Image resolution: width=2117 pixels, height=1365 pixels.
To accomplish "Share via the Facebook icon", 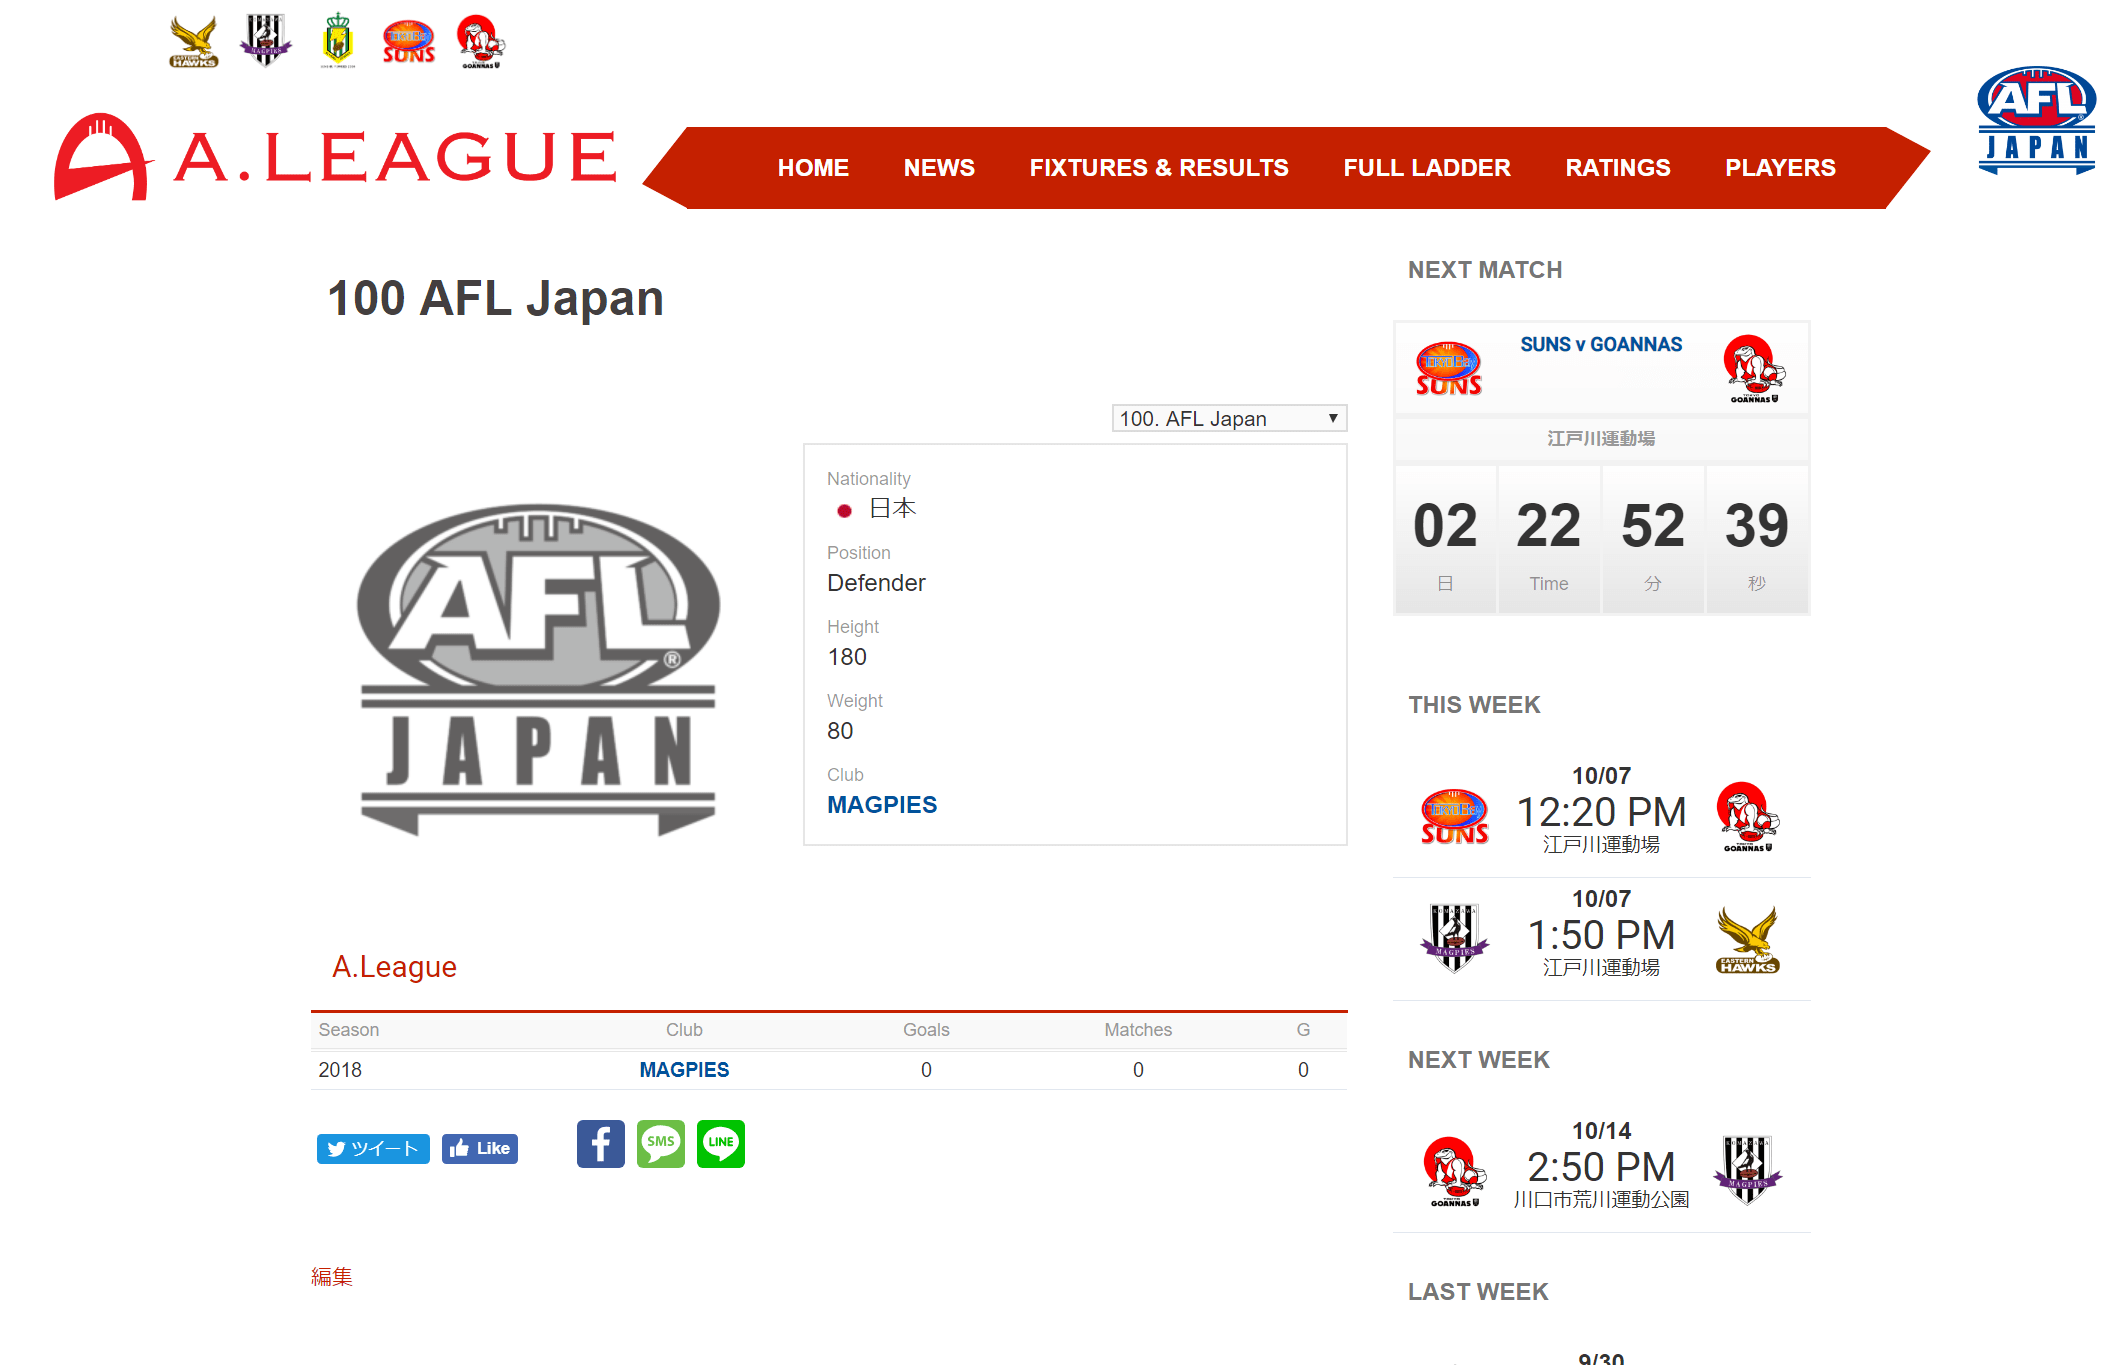I will (600, 1144).
